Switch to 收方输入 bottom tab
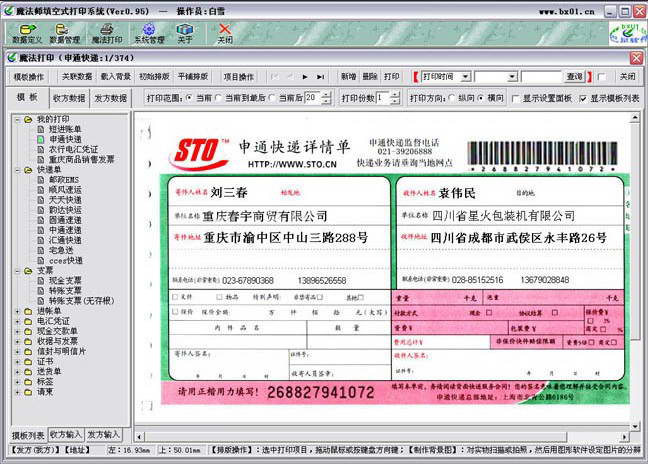Viewport: 648px width, 464px height. 65,435
